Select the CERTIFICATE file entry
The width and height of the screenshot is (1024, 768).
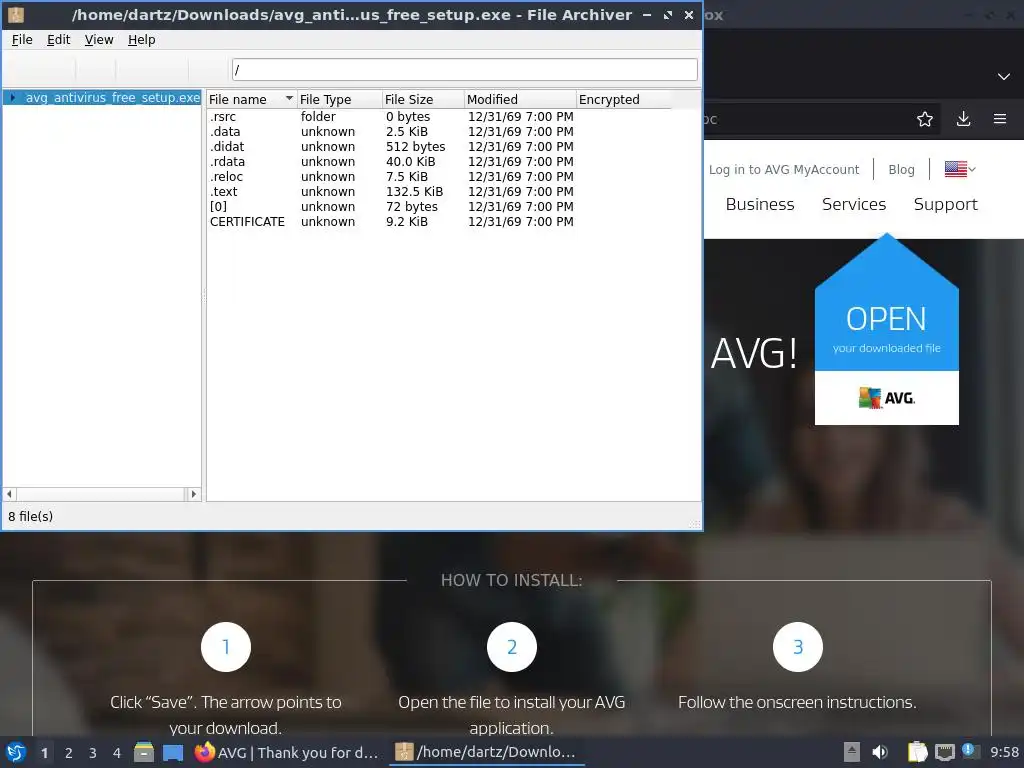(x=247, y=221)
